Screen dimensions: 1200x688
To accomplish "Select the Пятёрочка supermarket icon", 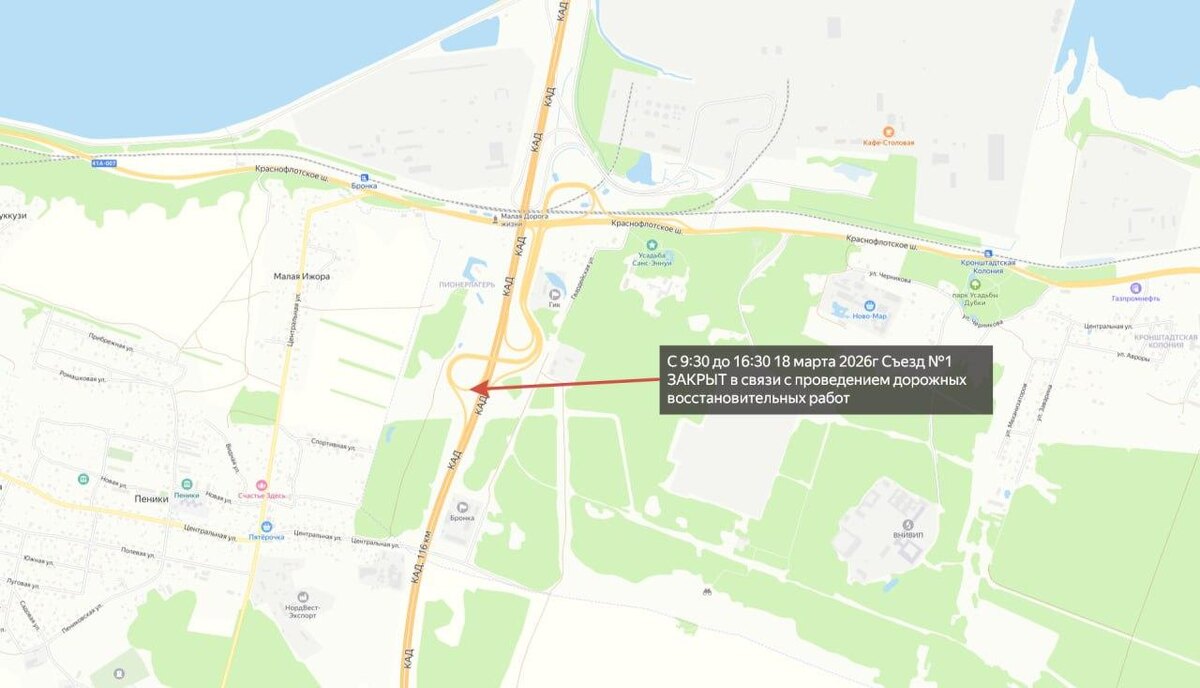I will coord(267,525).
